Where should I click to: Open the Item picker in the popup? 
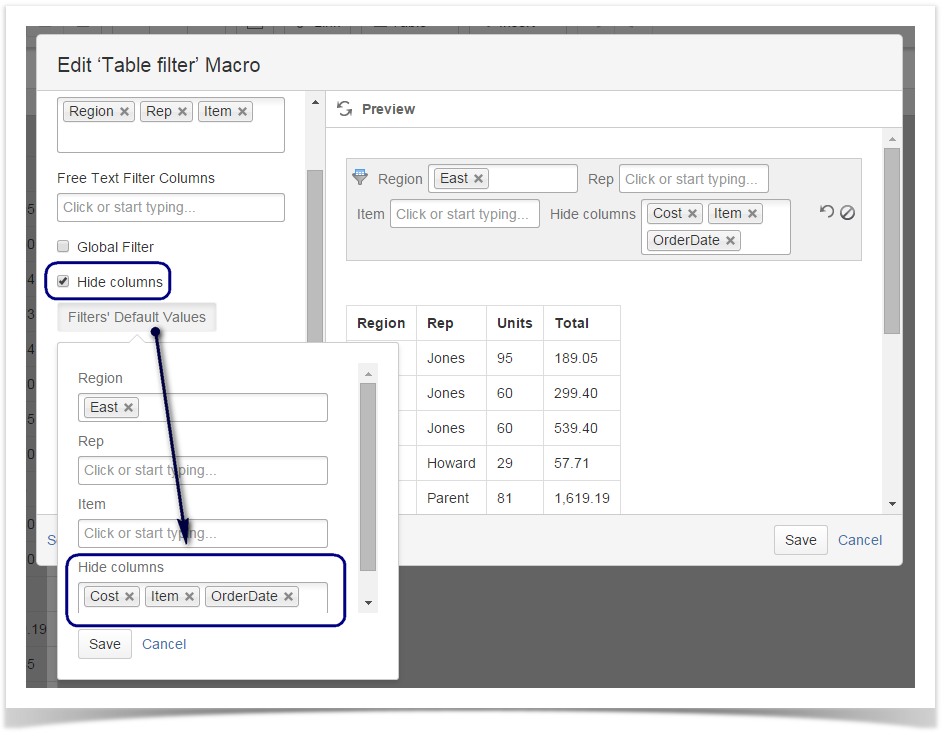(203, 533)
